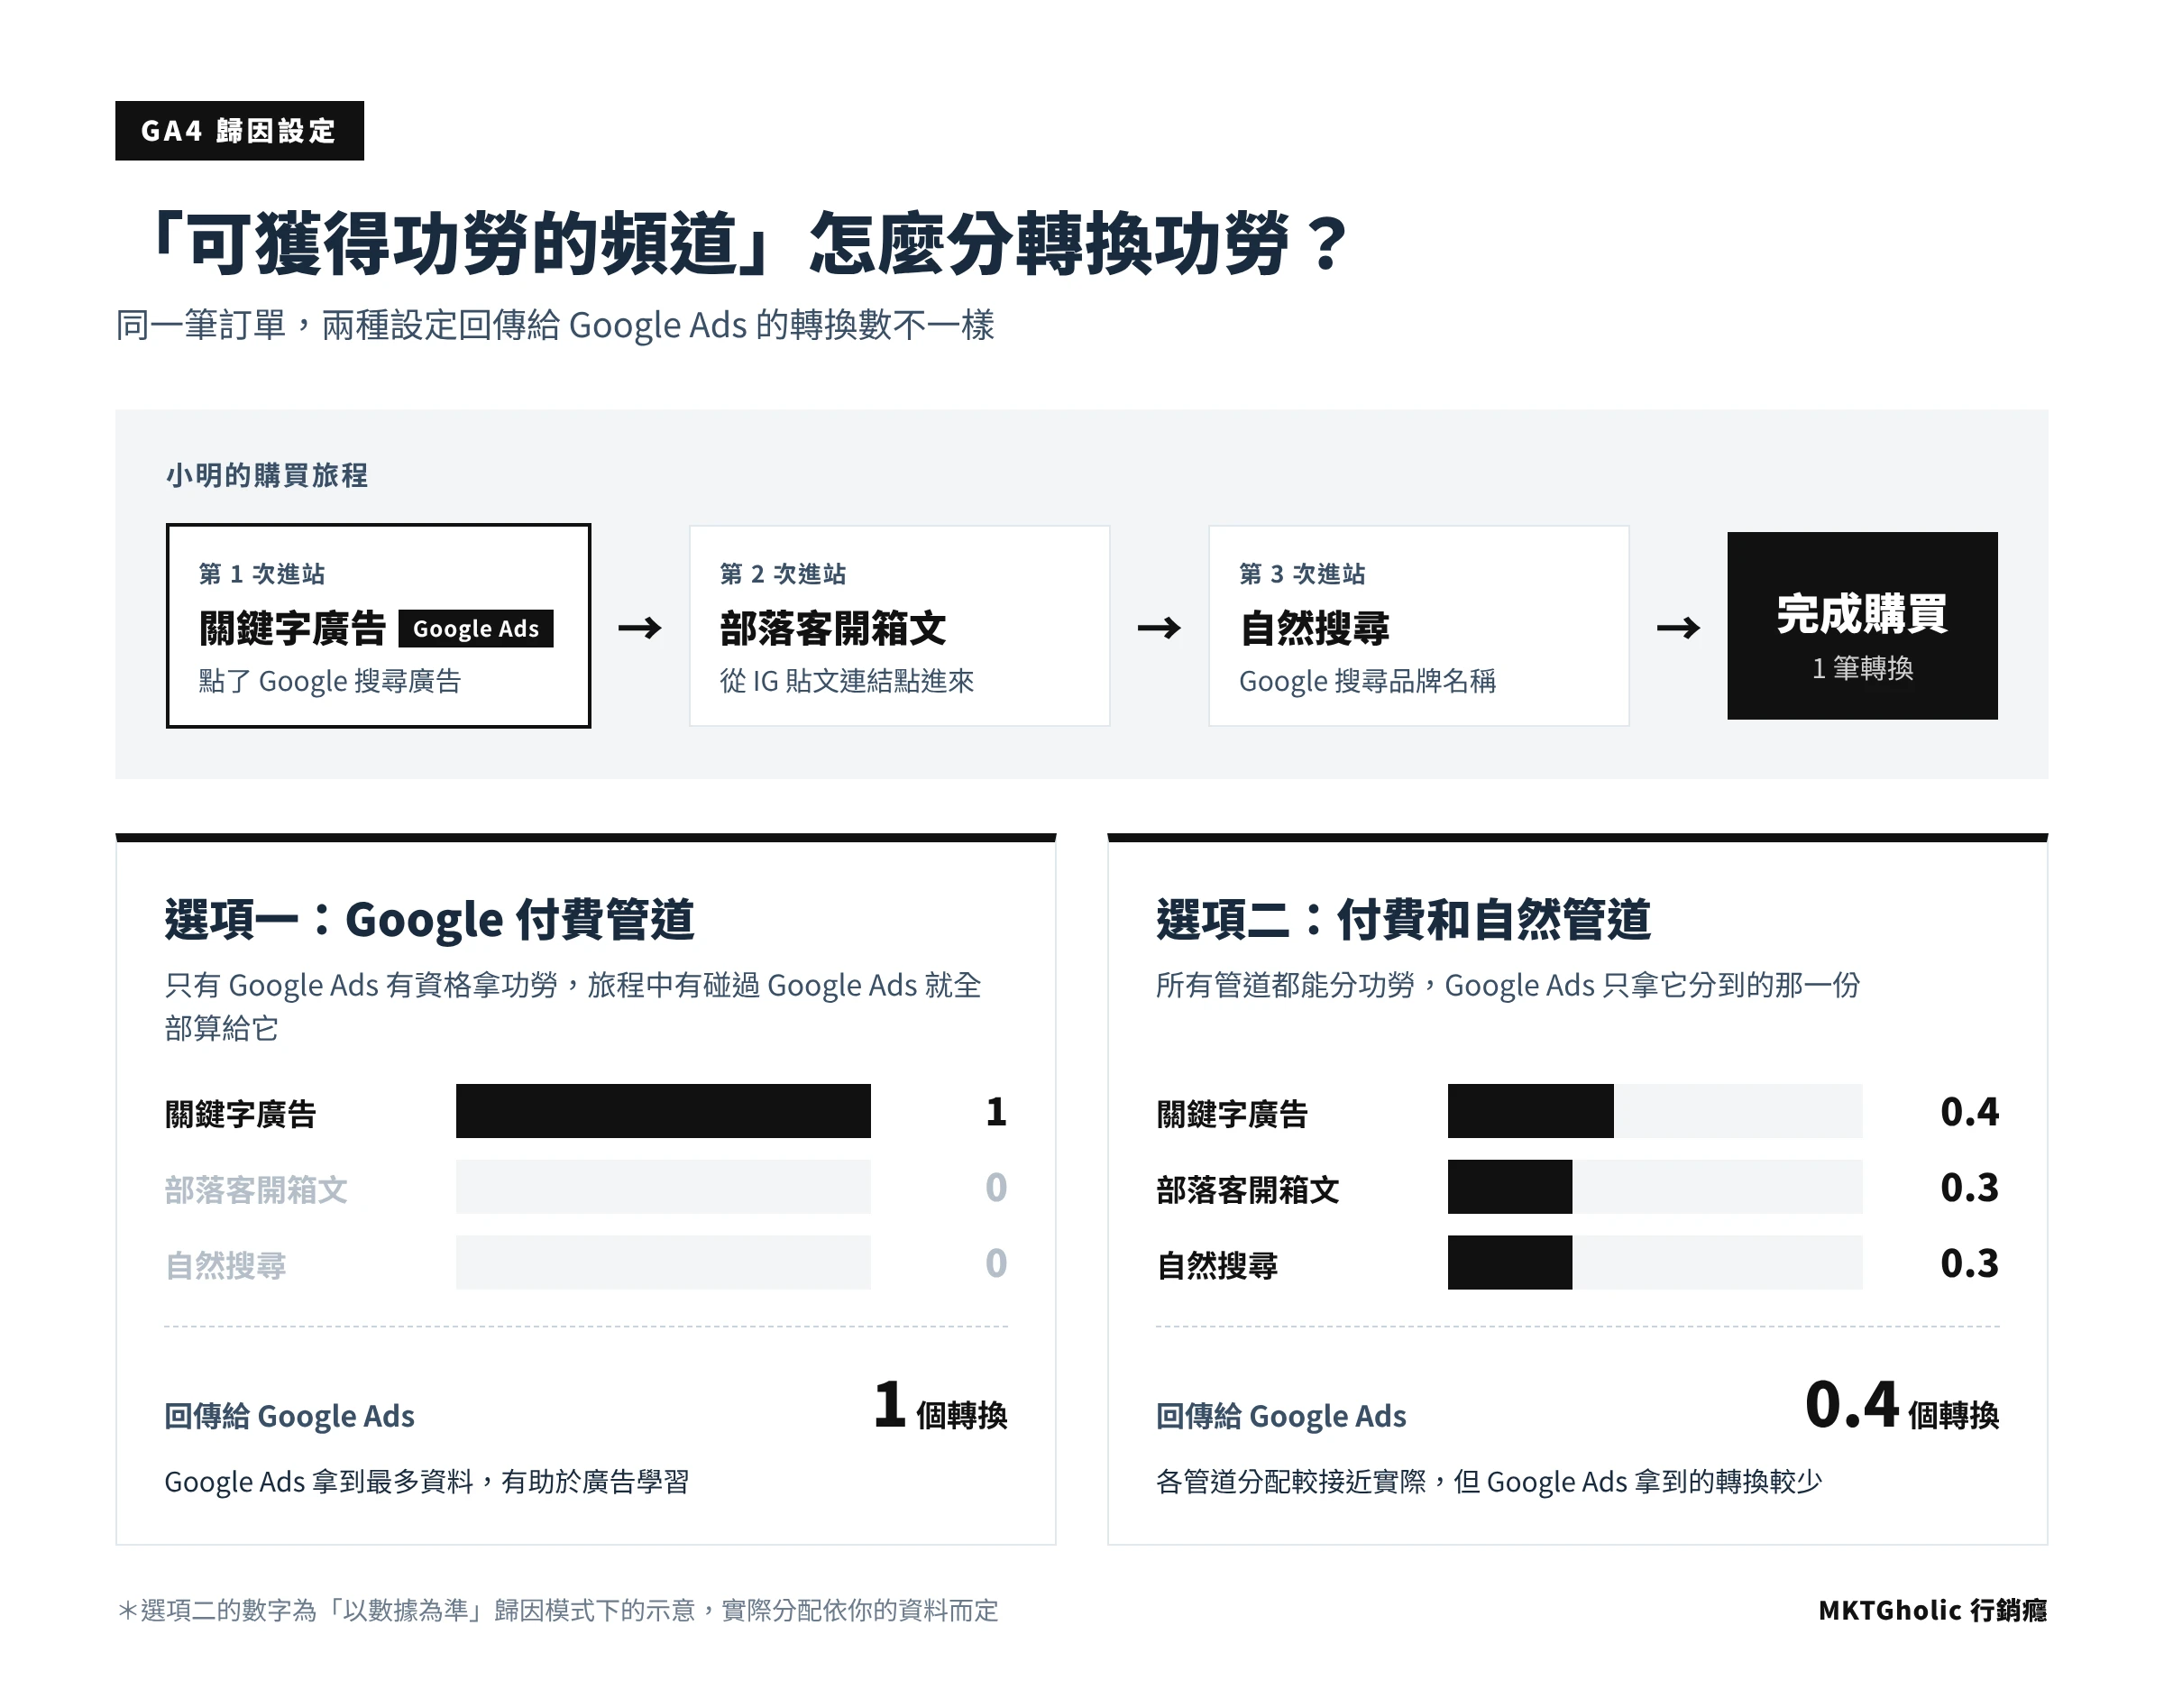Click the empty bar for 部落客開箱文 in option one

pyautogui.click(x=663, y=1187)
